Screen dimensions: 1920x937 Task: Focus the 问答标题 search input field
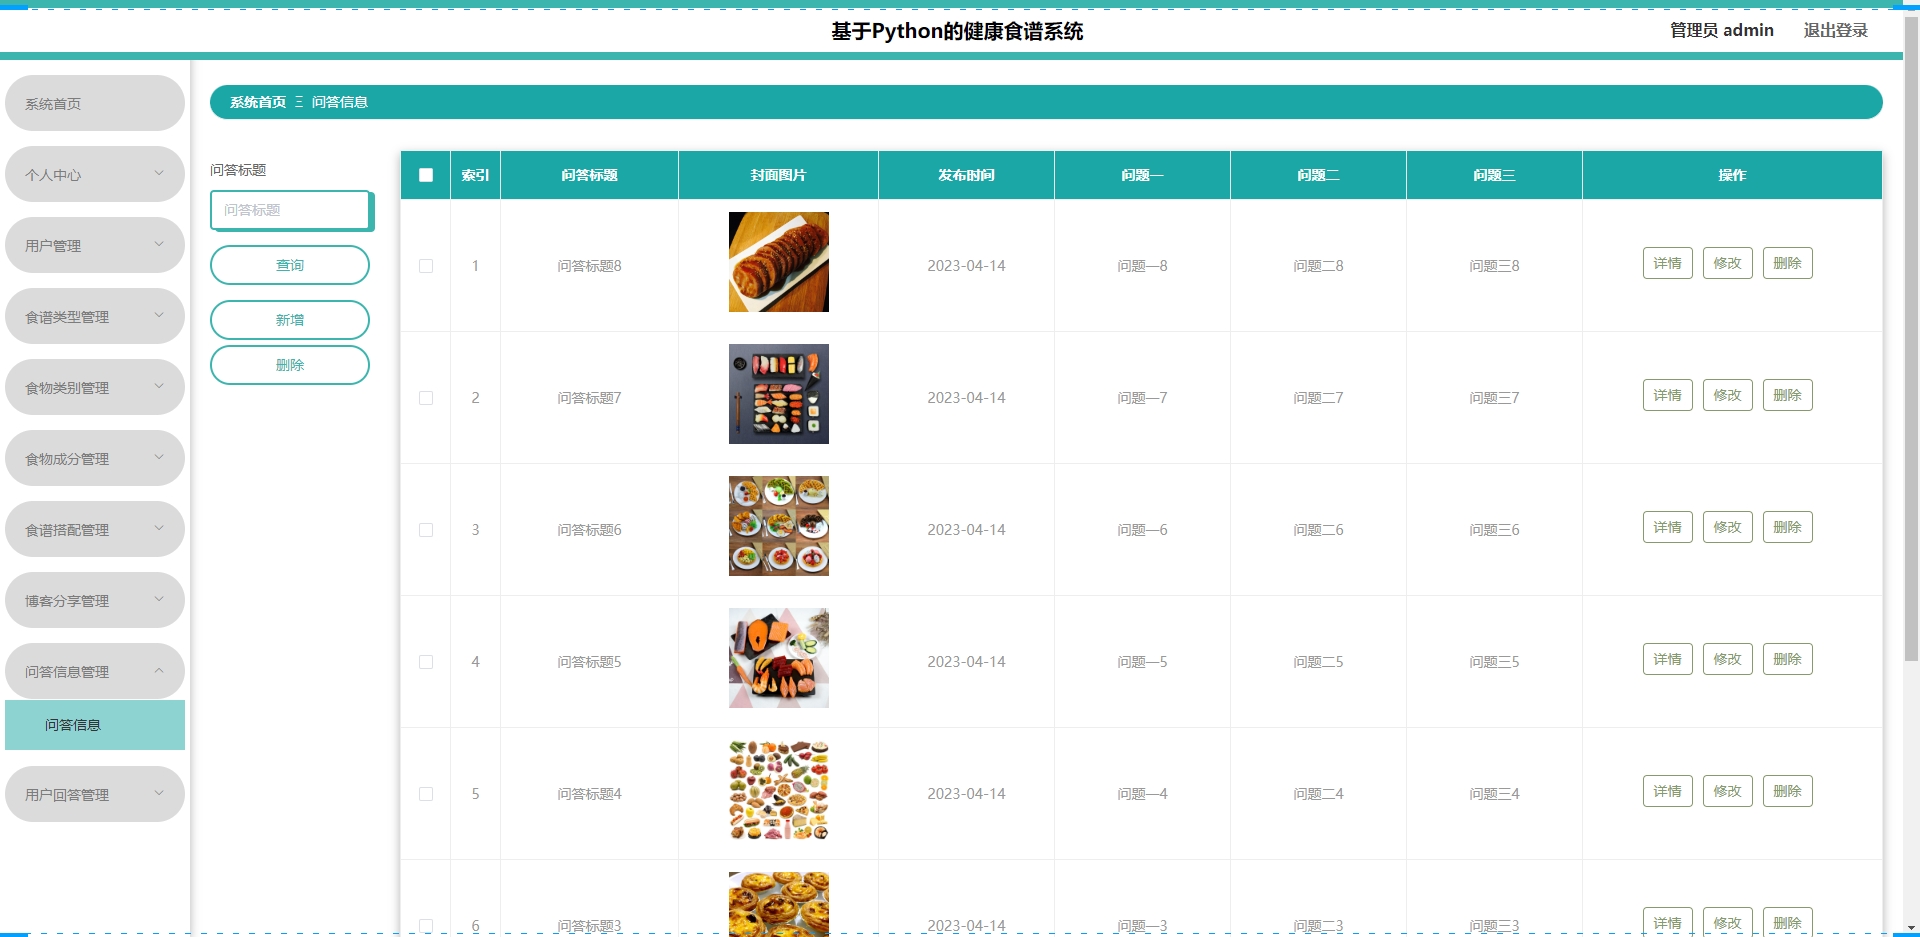tap(291, 210)
